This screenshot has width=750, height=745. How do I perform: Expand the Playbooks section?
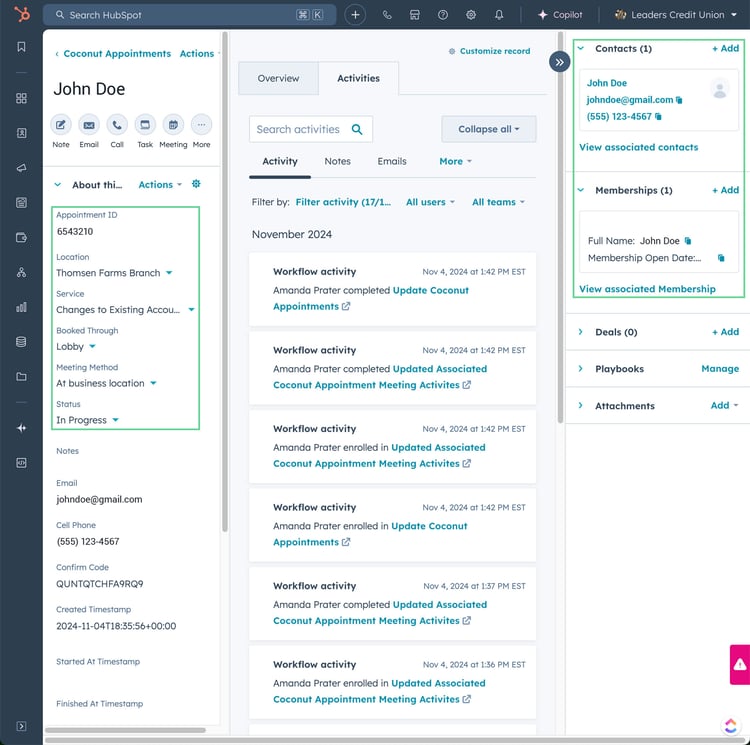point(581,369)
